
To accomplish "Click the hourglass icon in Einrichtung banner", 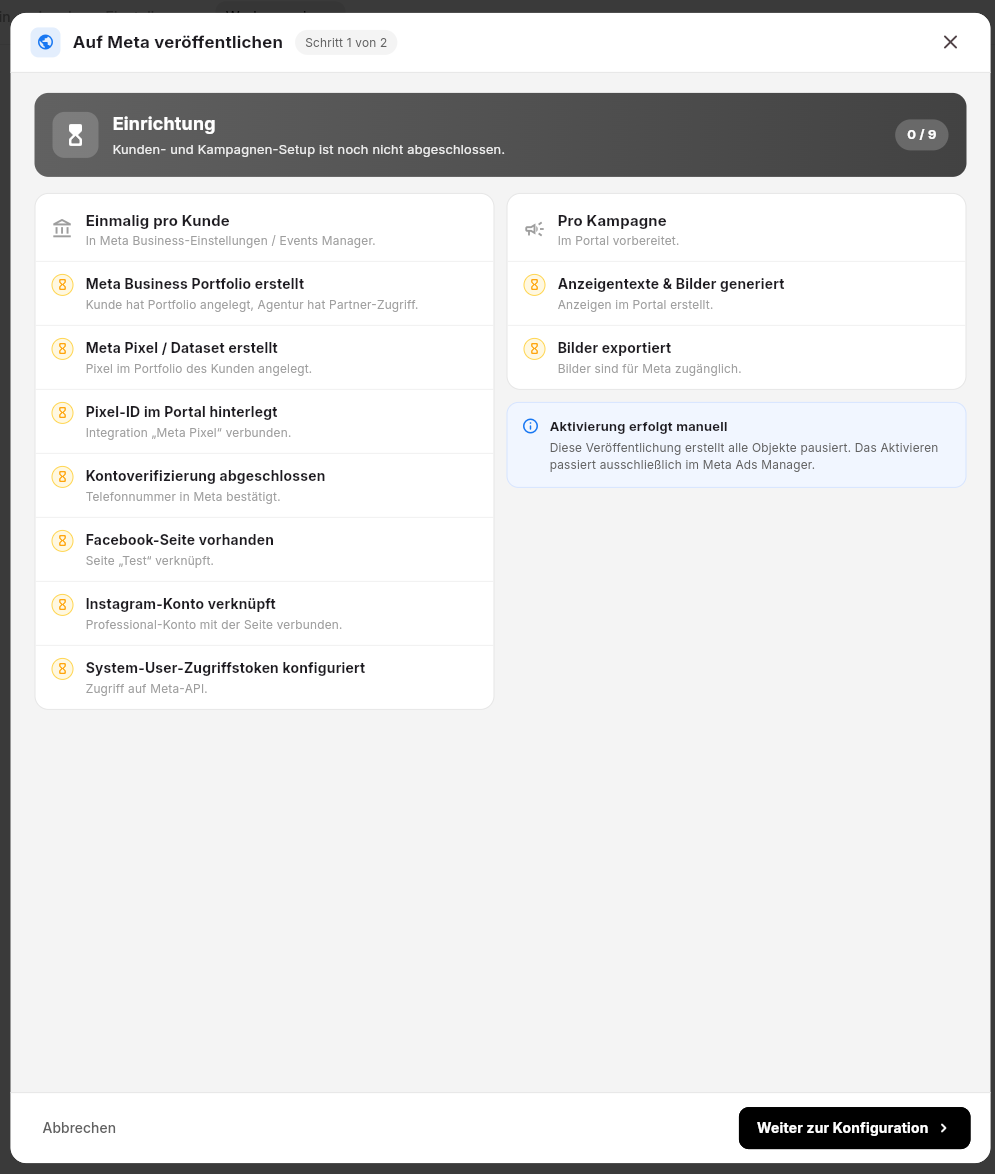I will point(76,135).
